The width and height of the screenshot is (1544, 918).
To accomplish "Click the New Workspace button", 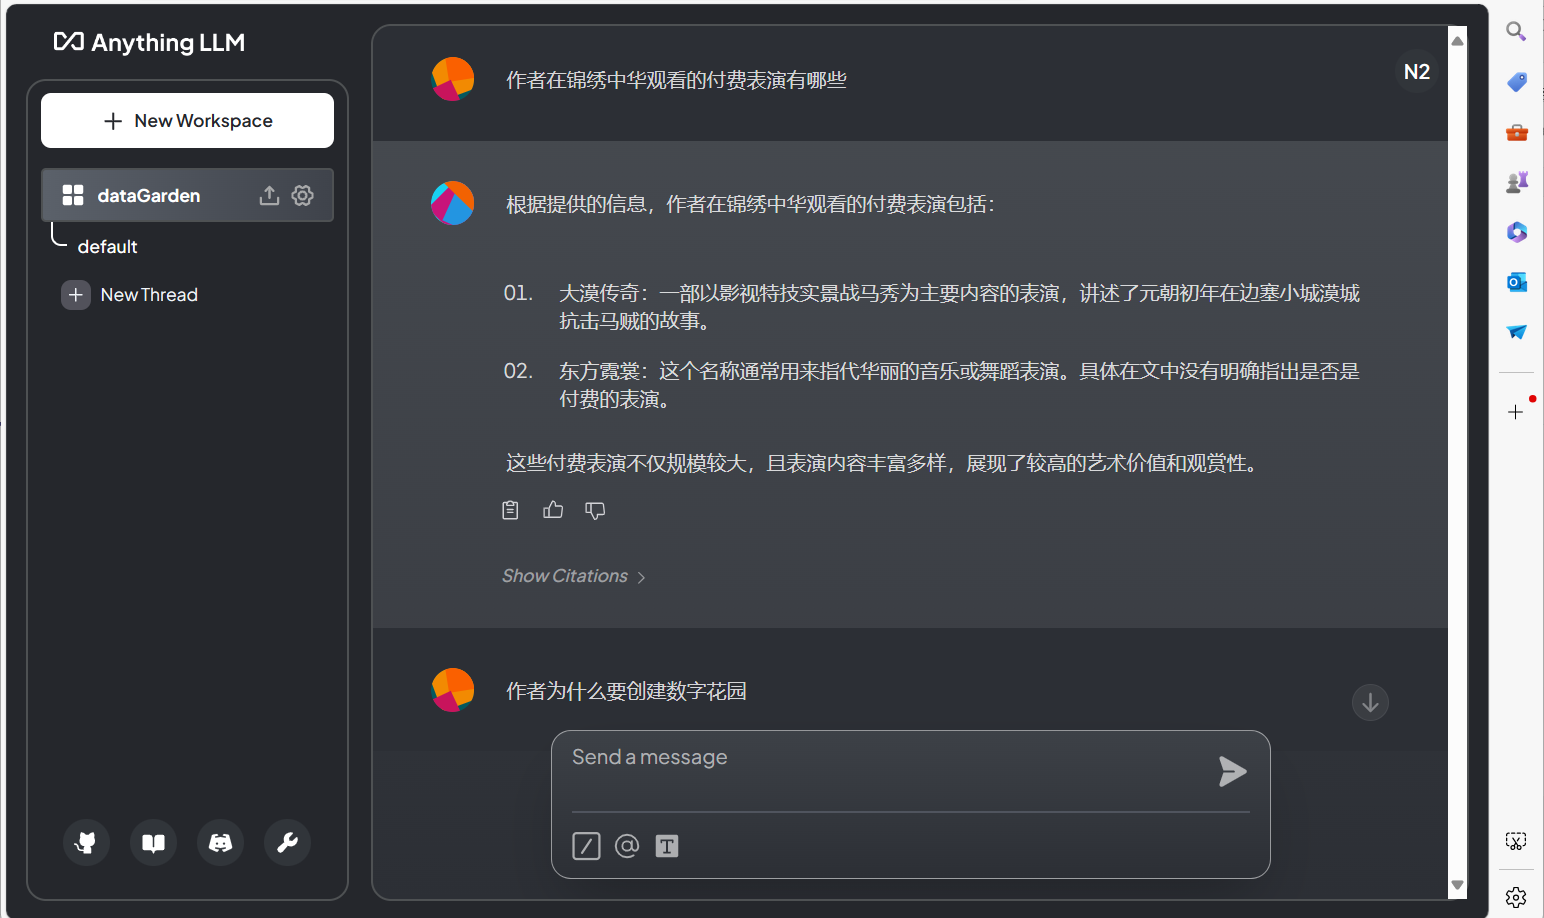I will [187, 120].
